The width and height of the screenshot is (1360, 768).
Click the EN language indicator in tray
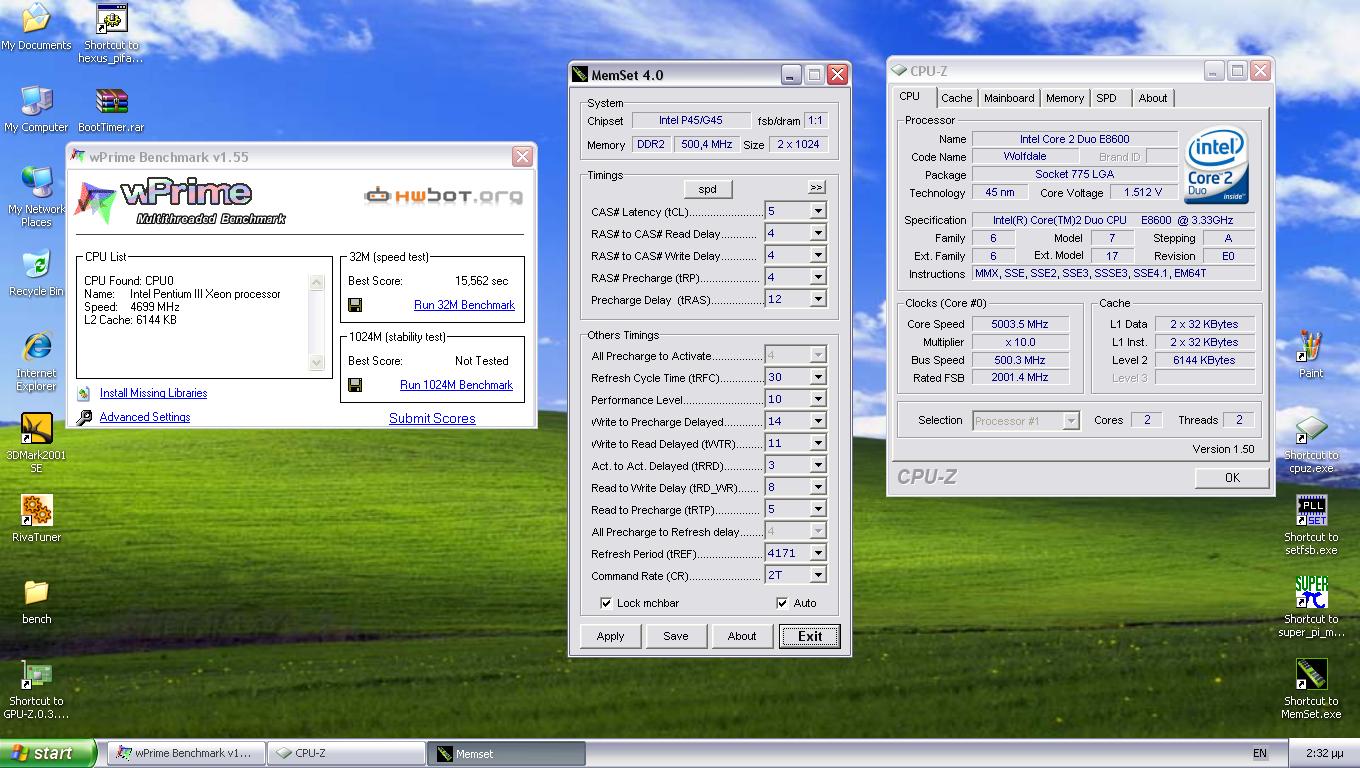click(x=1260, y=753)
